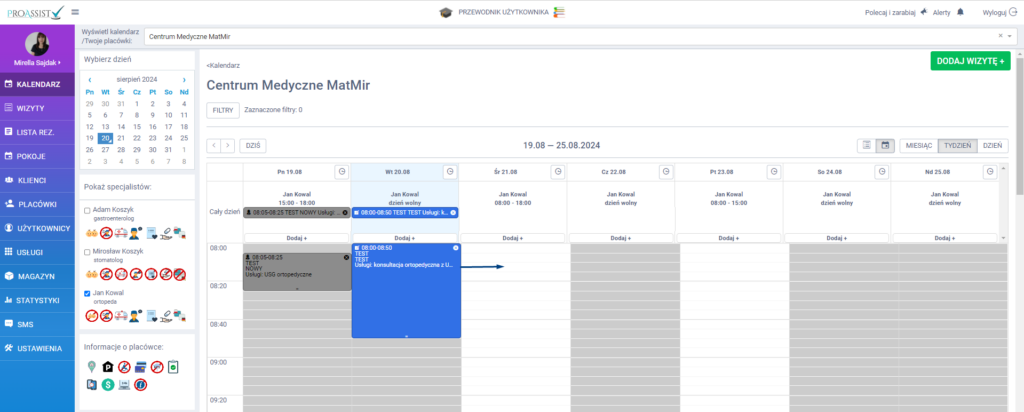Click the green Dodaj wizytę button
This screenshot has height=412, width=1024.
[x=969, y=61]
